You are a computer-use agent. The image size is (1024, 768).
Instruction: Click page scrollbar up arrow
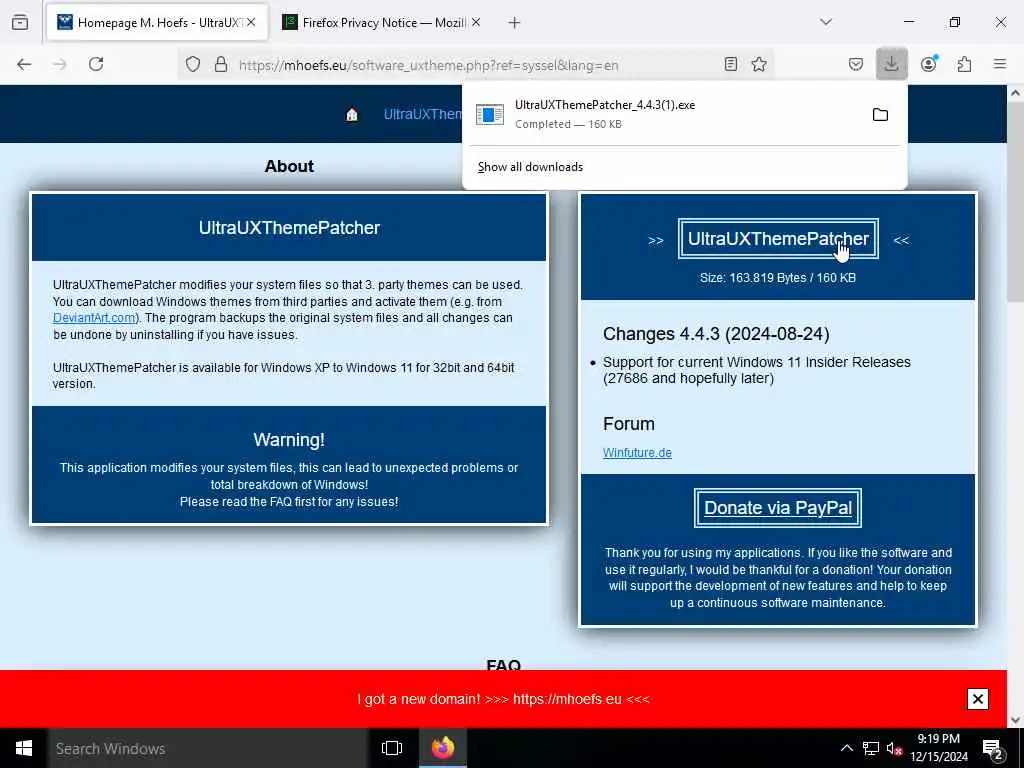pyautogui.click(x=1016, y=93)
